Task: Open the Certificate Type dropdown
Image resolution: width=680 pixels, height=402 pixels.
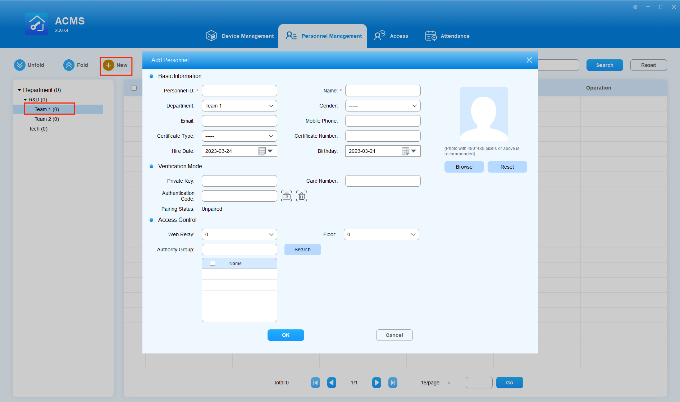Action: pyautogui.click(x=239, y=135)
